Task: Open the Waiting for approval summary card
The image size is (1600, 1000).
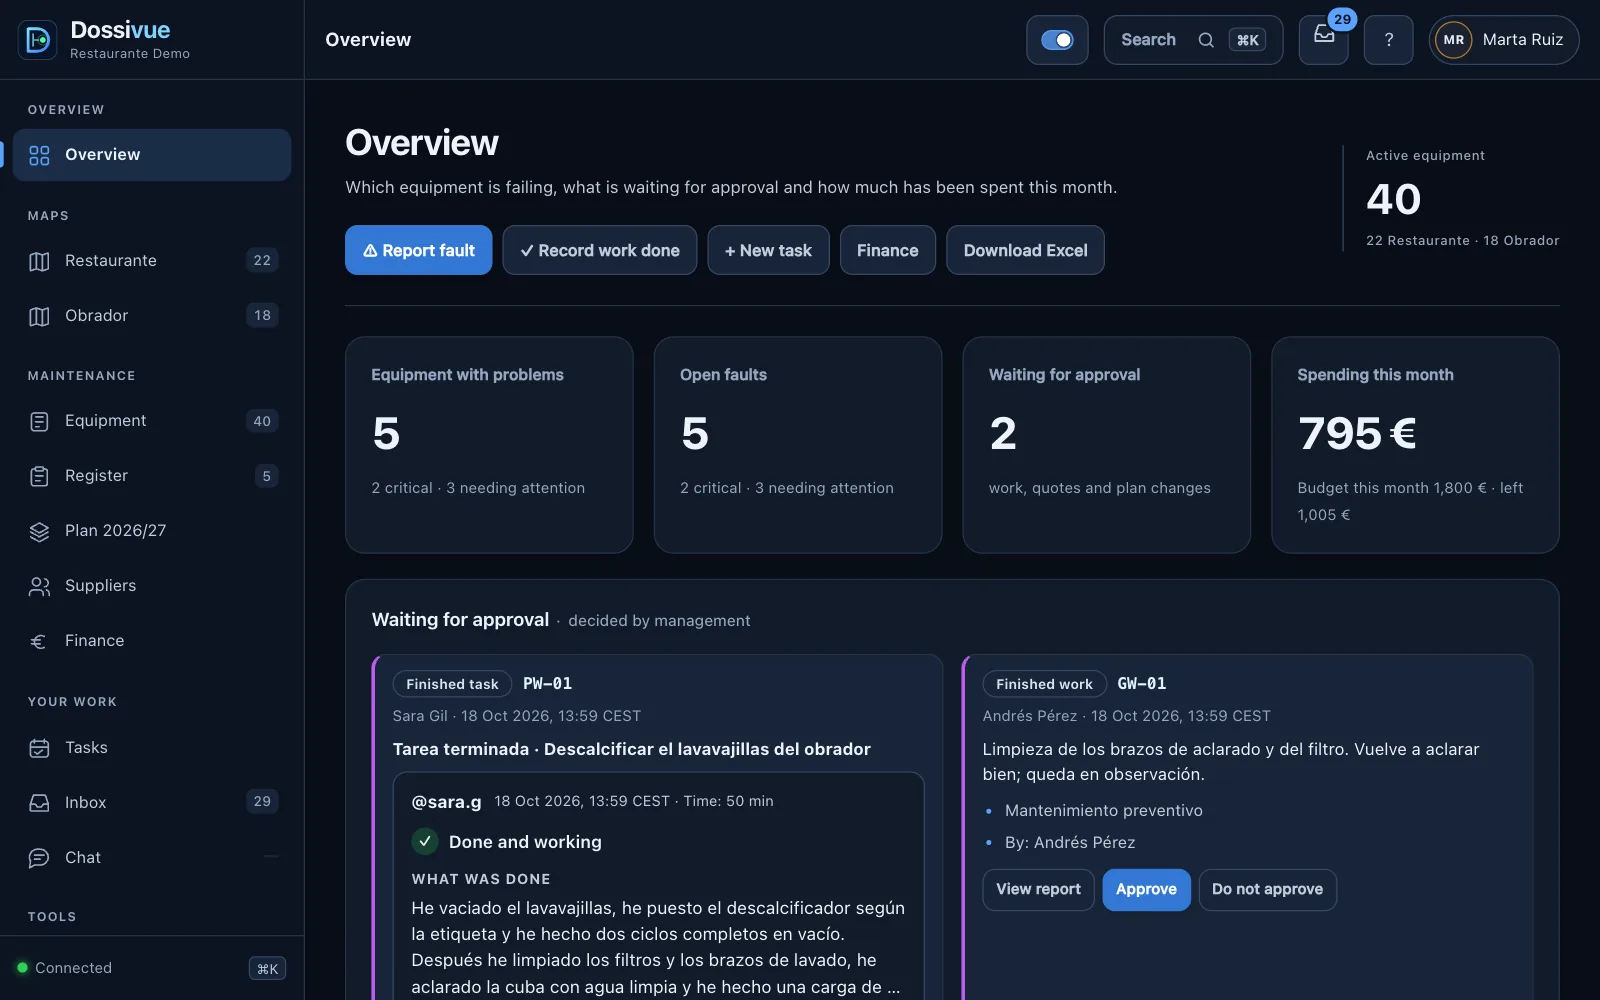Action: pyautogui.click(x=1107, y=445)
